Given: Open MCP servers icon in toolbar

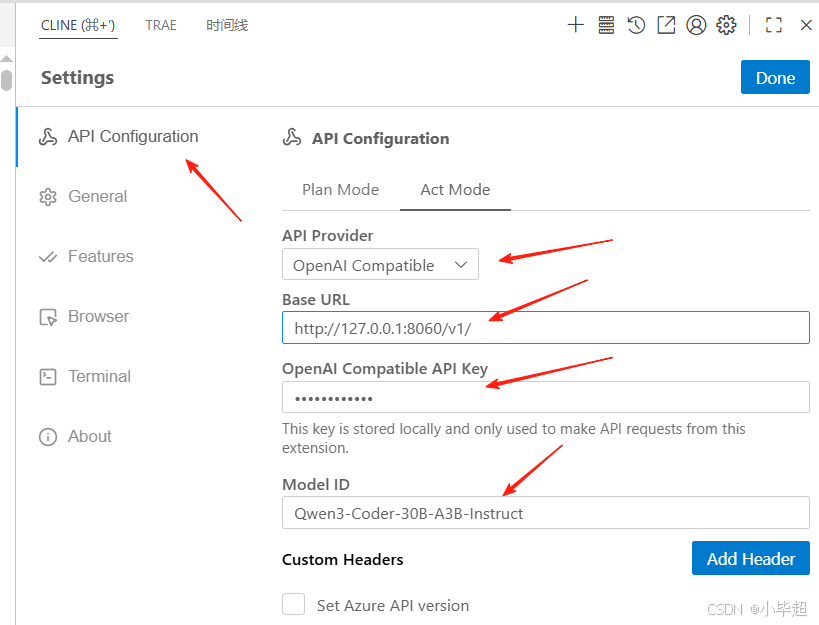Looking at the screenshot, I should coord(606,25).
